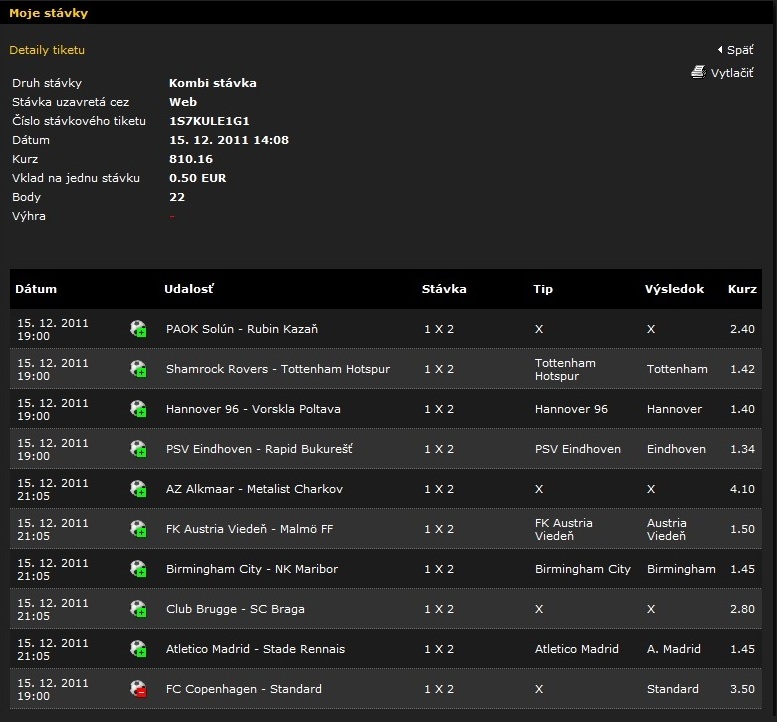
Task: Select the ticket number 1S7KULE1G1
Action: (209, 121)
